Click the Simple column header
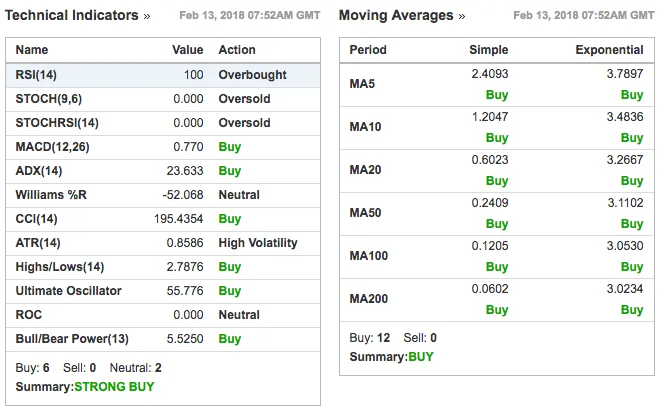Image resolution: width=661 pixels, height=407 pixels. pos(489,50)
